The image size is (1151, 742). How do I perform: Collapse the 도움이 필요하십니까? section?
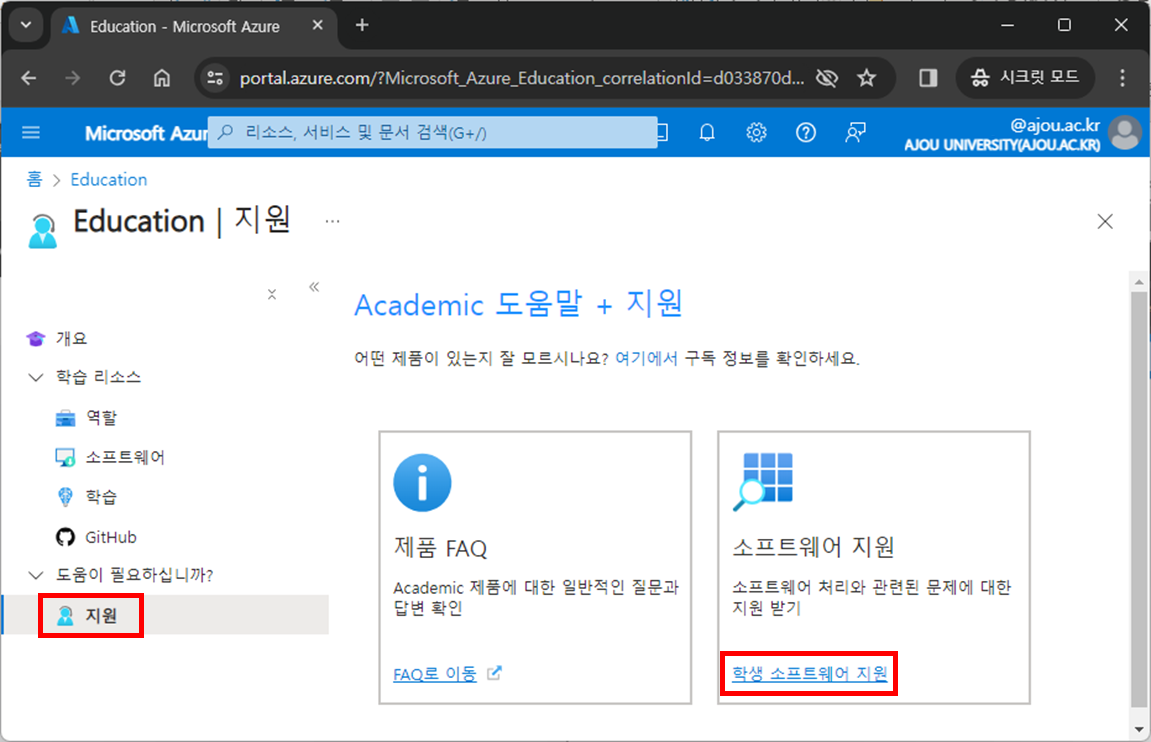pyautogui.click(x=35, y=575)
